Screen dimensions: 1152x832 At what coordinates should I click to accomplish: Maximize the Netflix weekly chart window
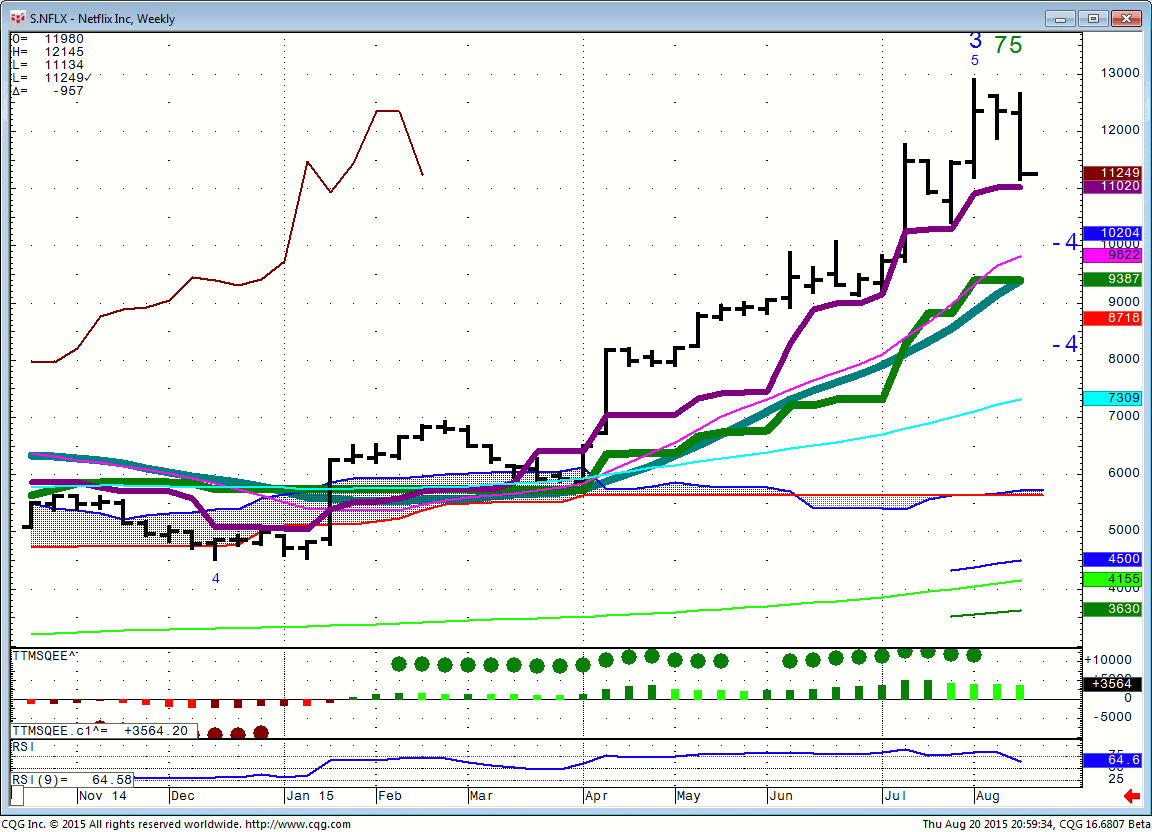(x=1093, y=18)
